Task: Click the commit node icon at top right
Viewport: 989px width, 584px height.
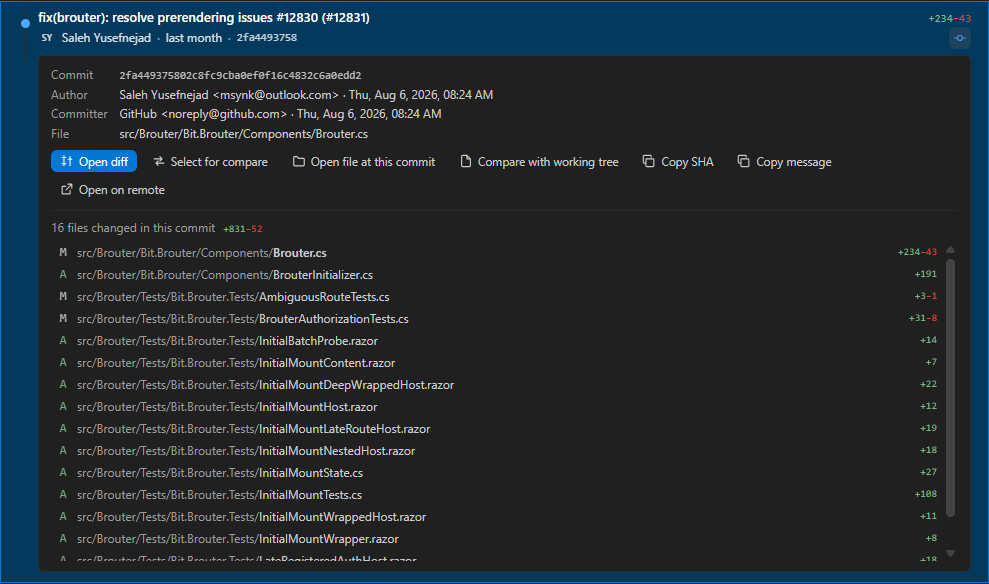Action: (959, 38)
